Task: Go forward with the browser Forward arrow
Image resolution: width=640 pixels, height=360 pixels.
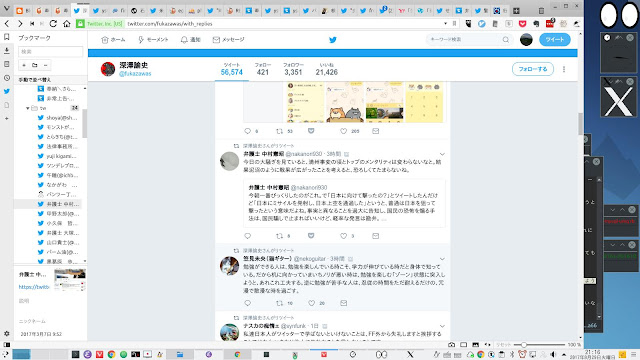Action: pos(20,24)
